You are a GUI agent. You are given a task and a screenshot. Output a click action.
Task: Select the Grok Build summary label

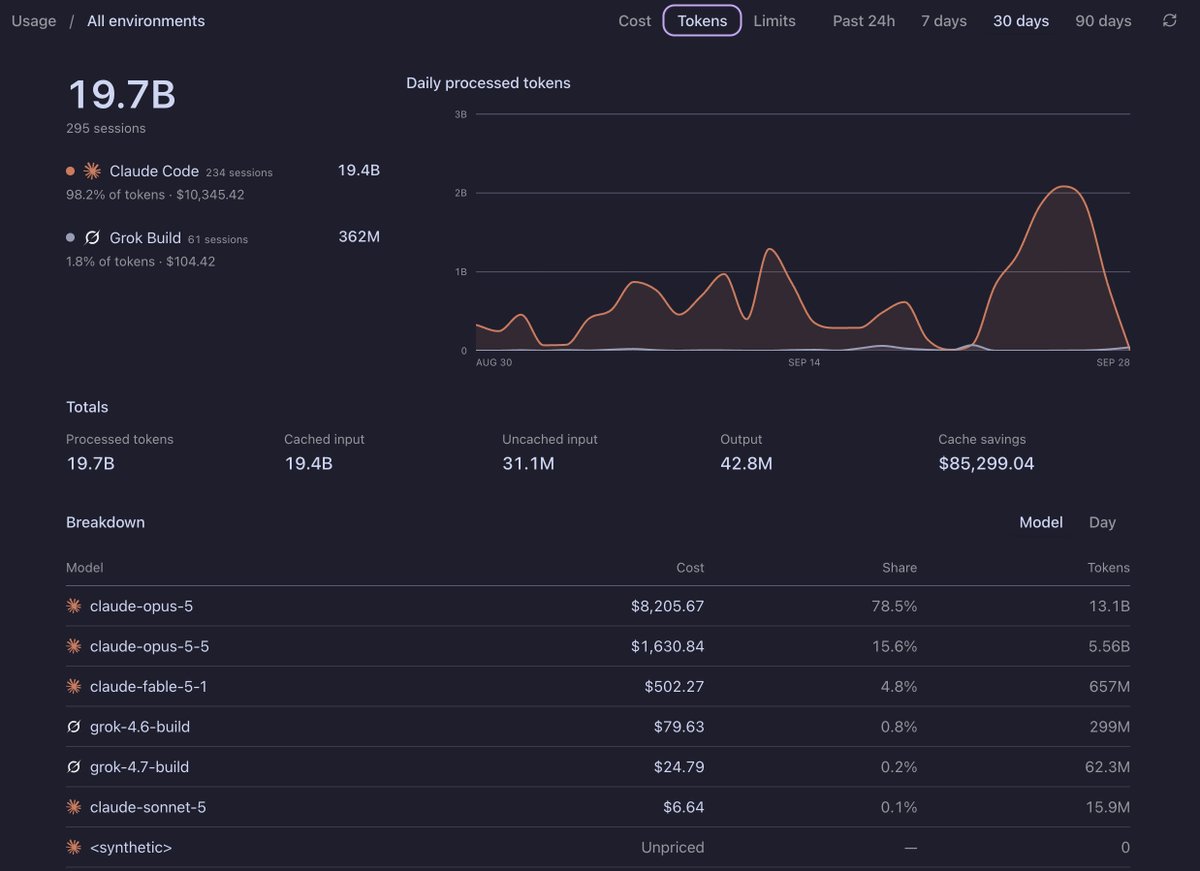145,238
